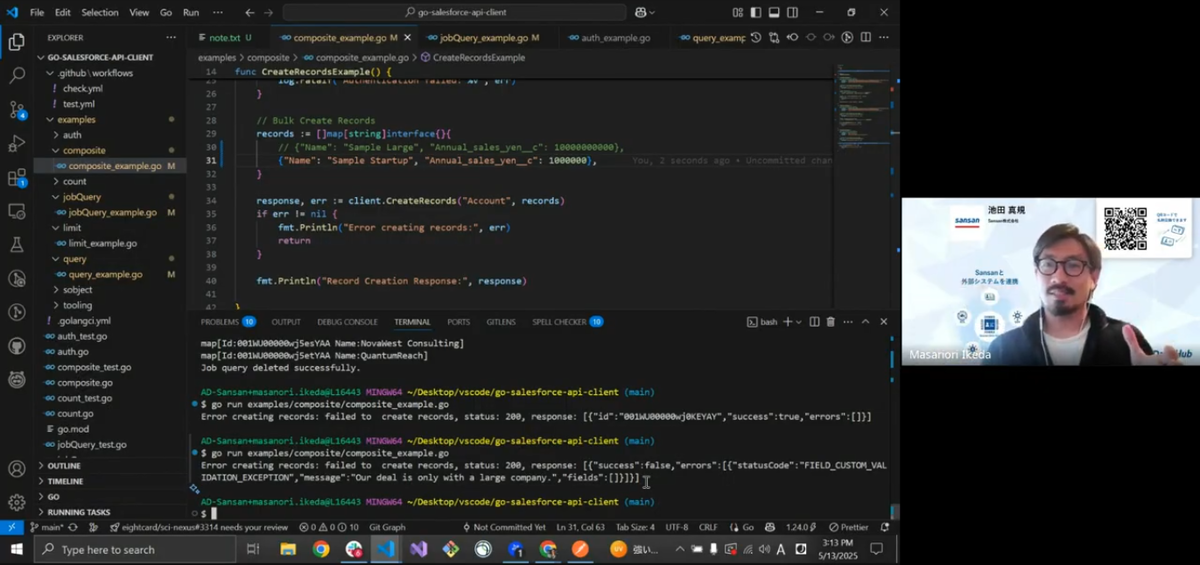Expand the tooling folder
The height and width of the screenshot is (565, 1200).
77,305
